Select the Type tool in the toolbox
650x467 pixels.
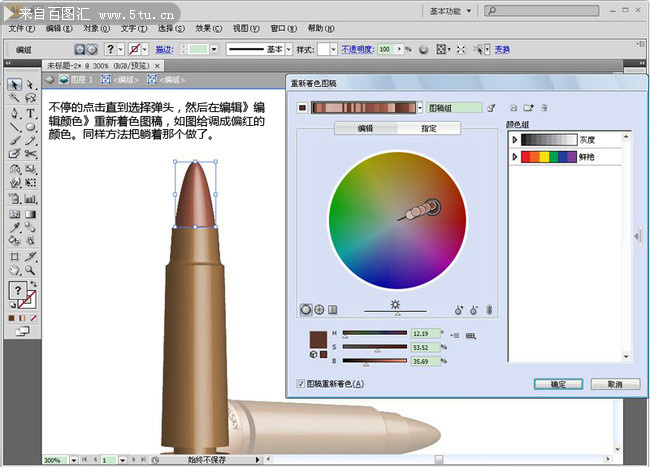31,113
